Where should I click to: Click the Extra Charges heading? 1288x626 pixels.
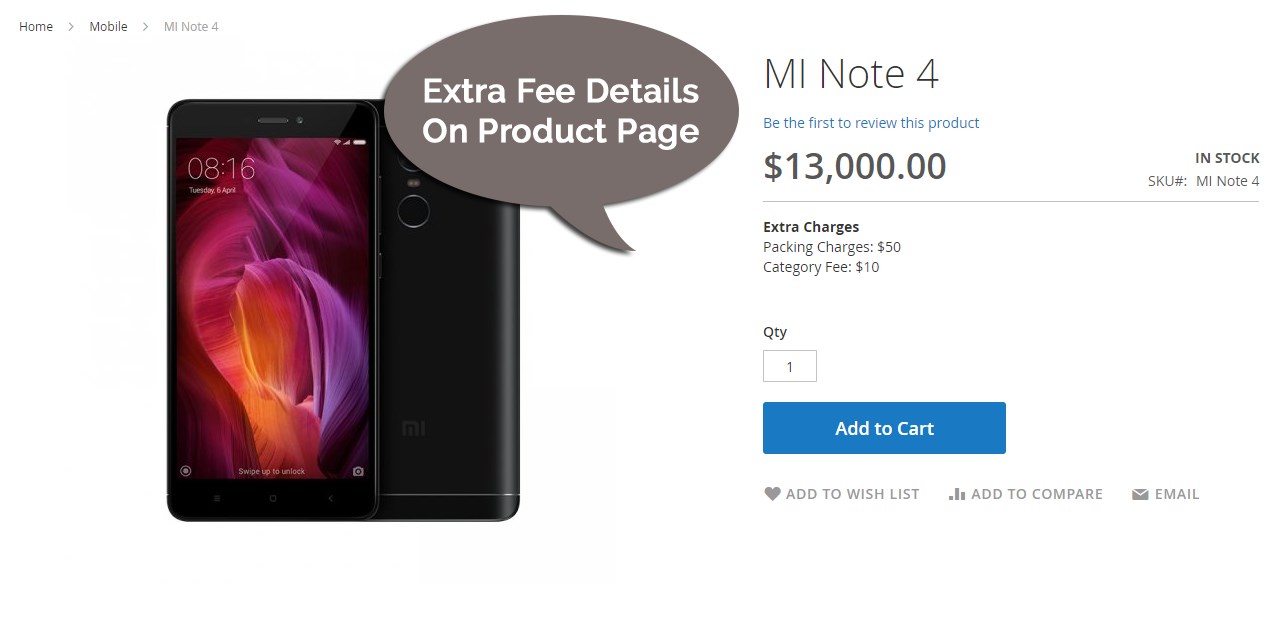(810, 227)
